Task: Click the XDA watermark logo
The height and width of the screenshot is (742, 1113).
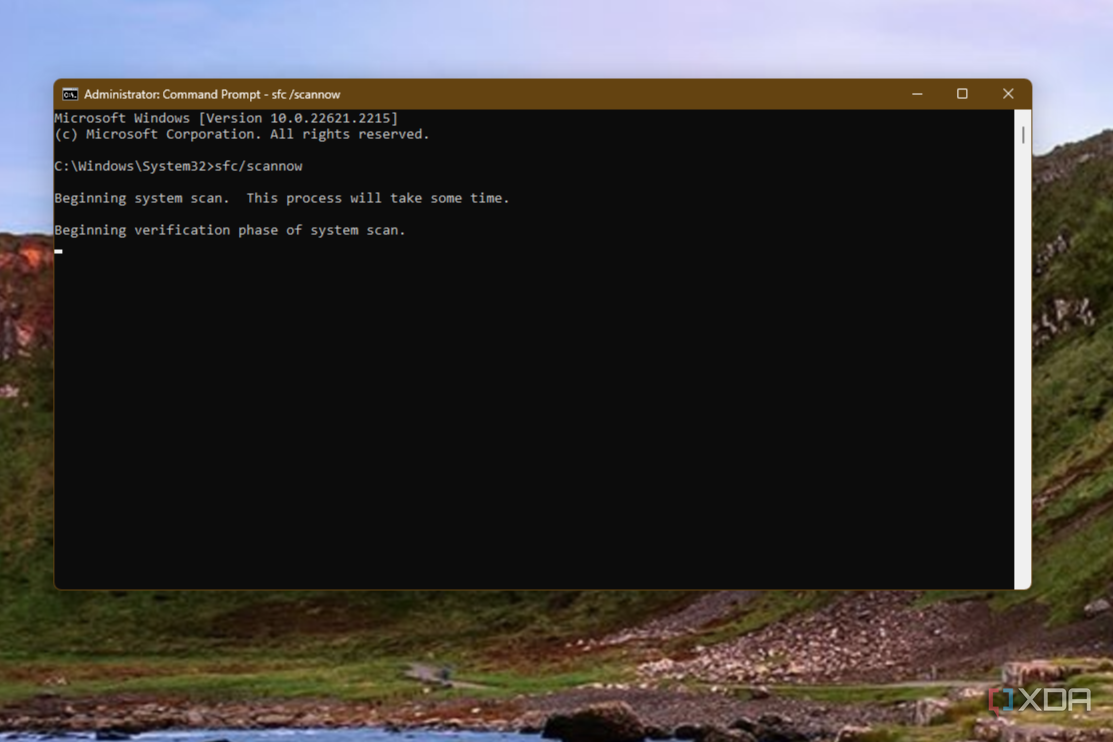Action: [x=1040, y=700]
